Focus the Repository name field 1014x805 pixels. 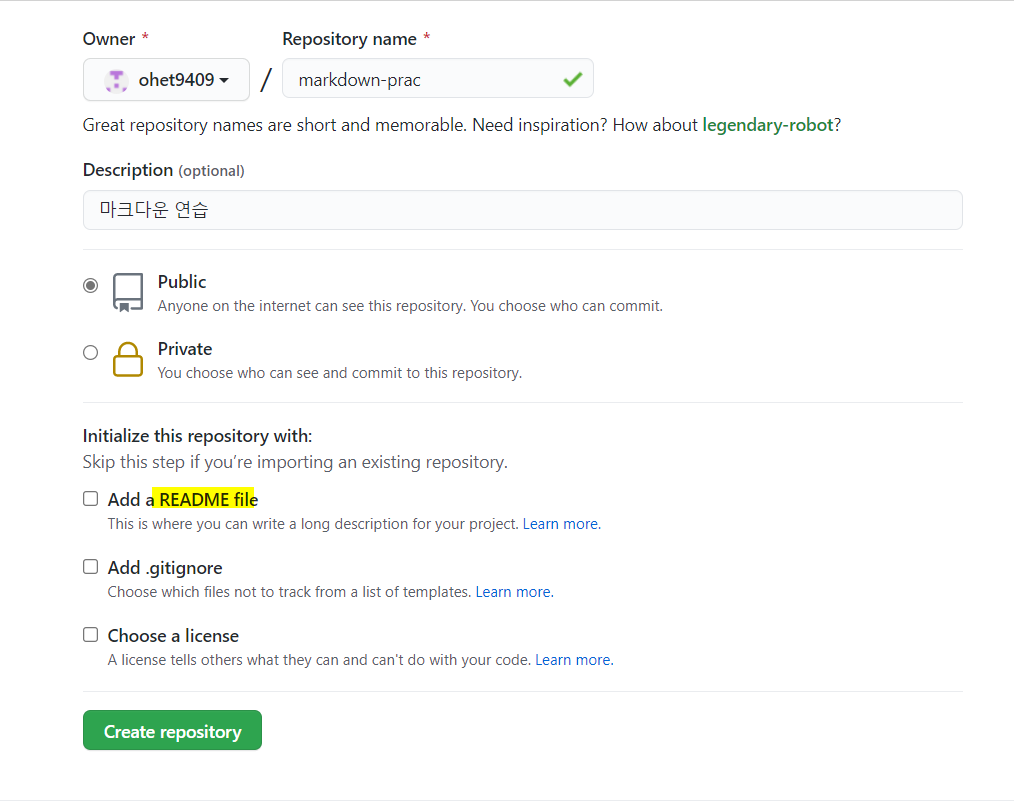pyautogui.click(x=438, y=79)
